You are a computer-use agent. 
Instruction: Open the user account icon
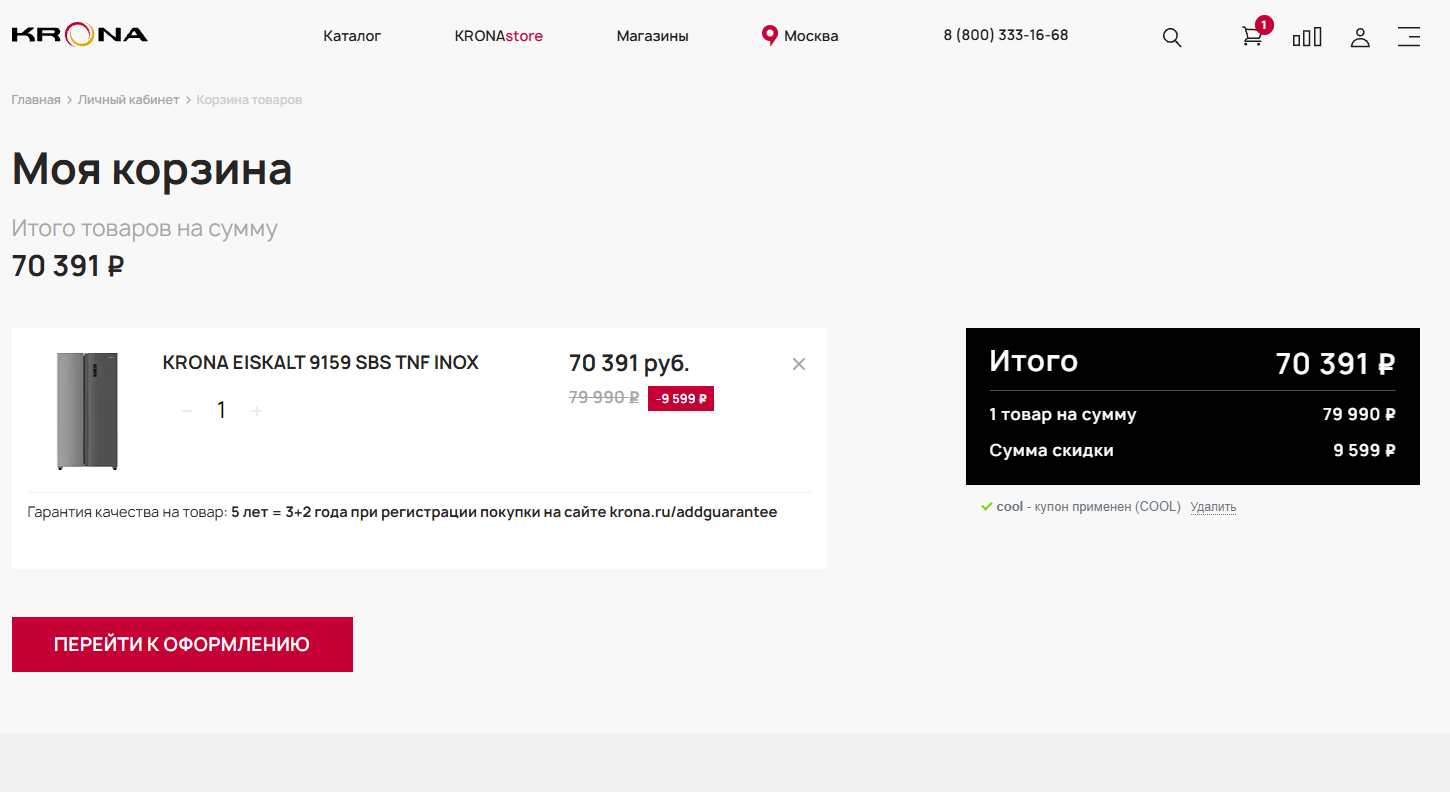[x=1360, y=38]
